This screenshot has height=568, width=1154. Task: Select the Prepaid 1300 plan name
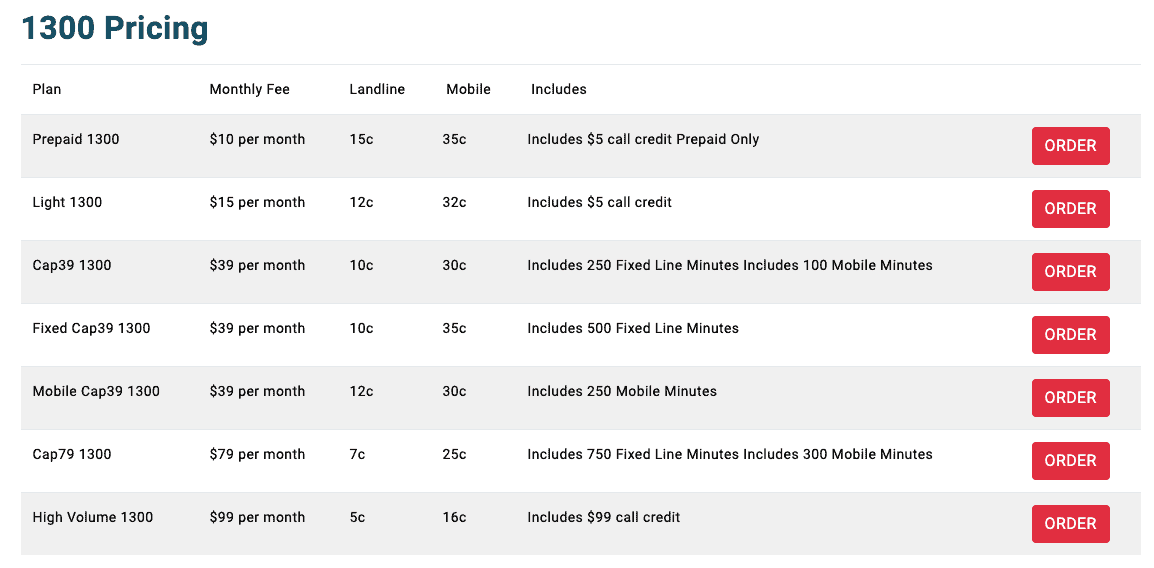pos(76,139)
